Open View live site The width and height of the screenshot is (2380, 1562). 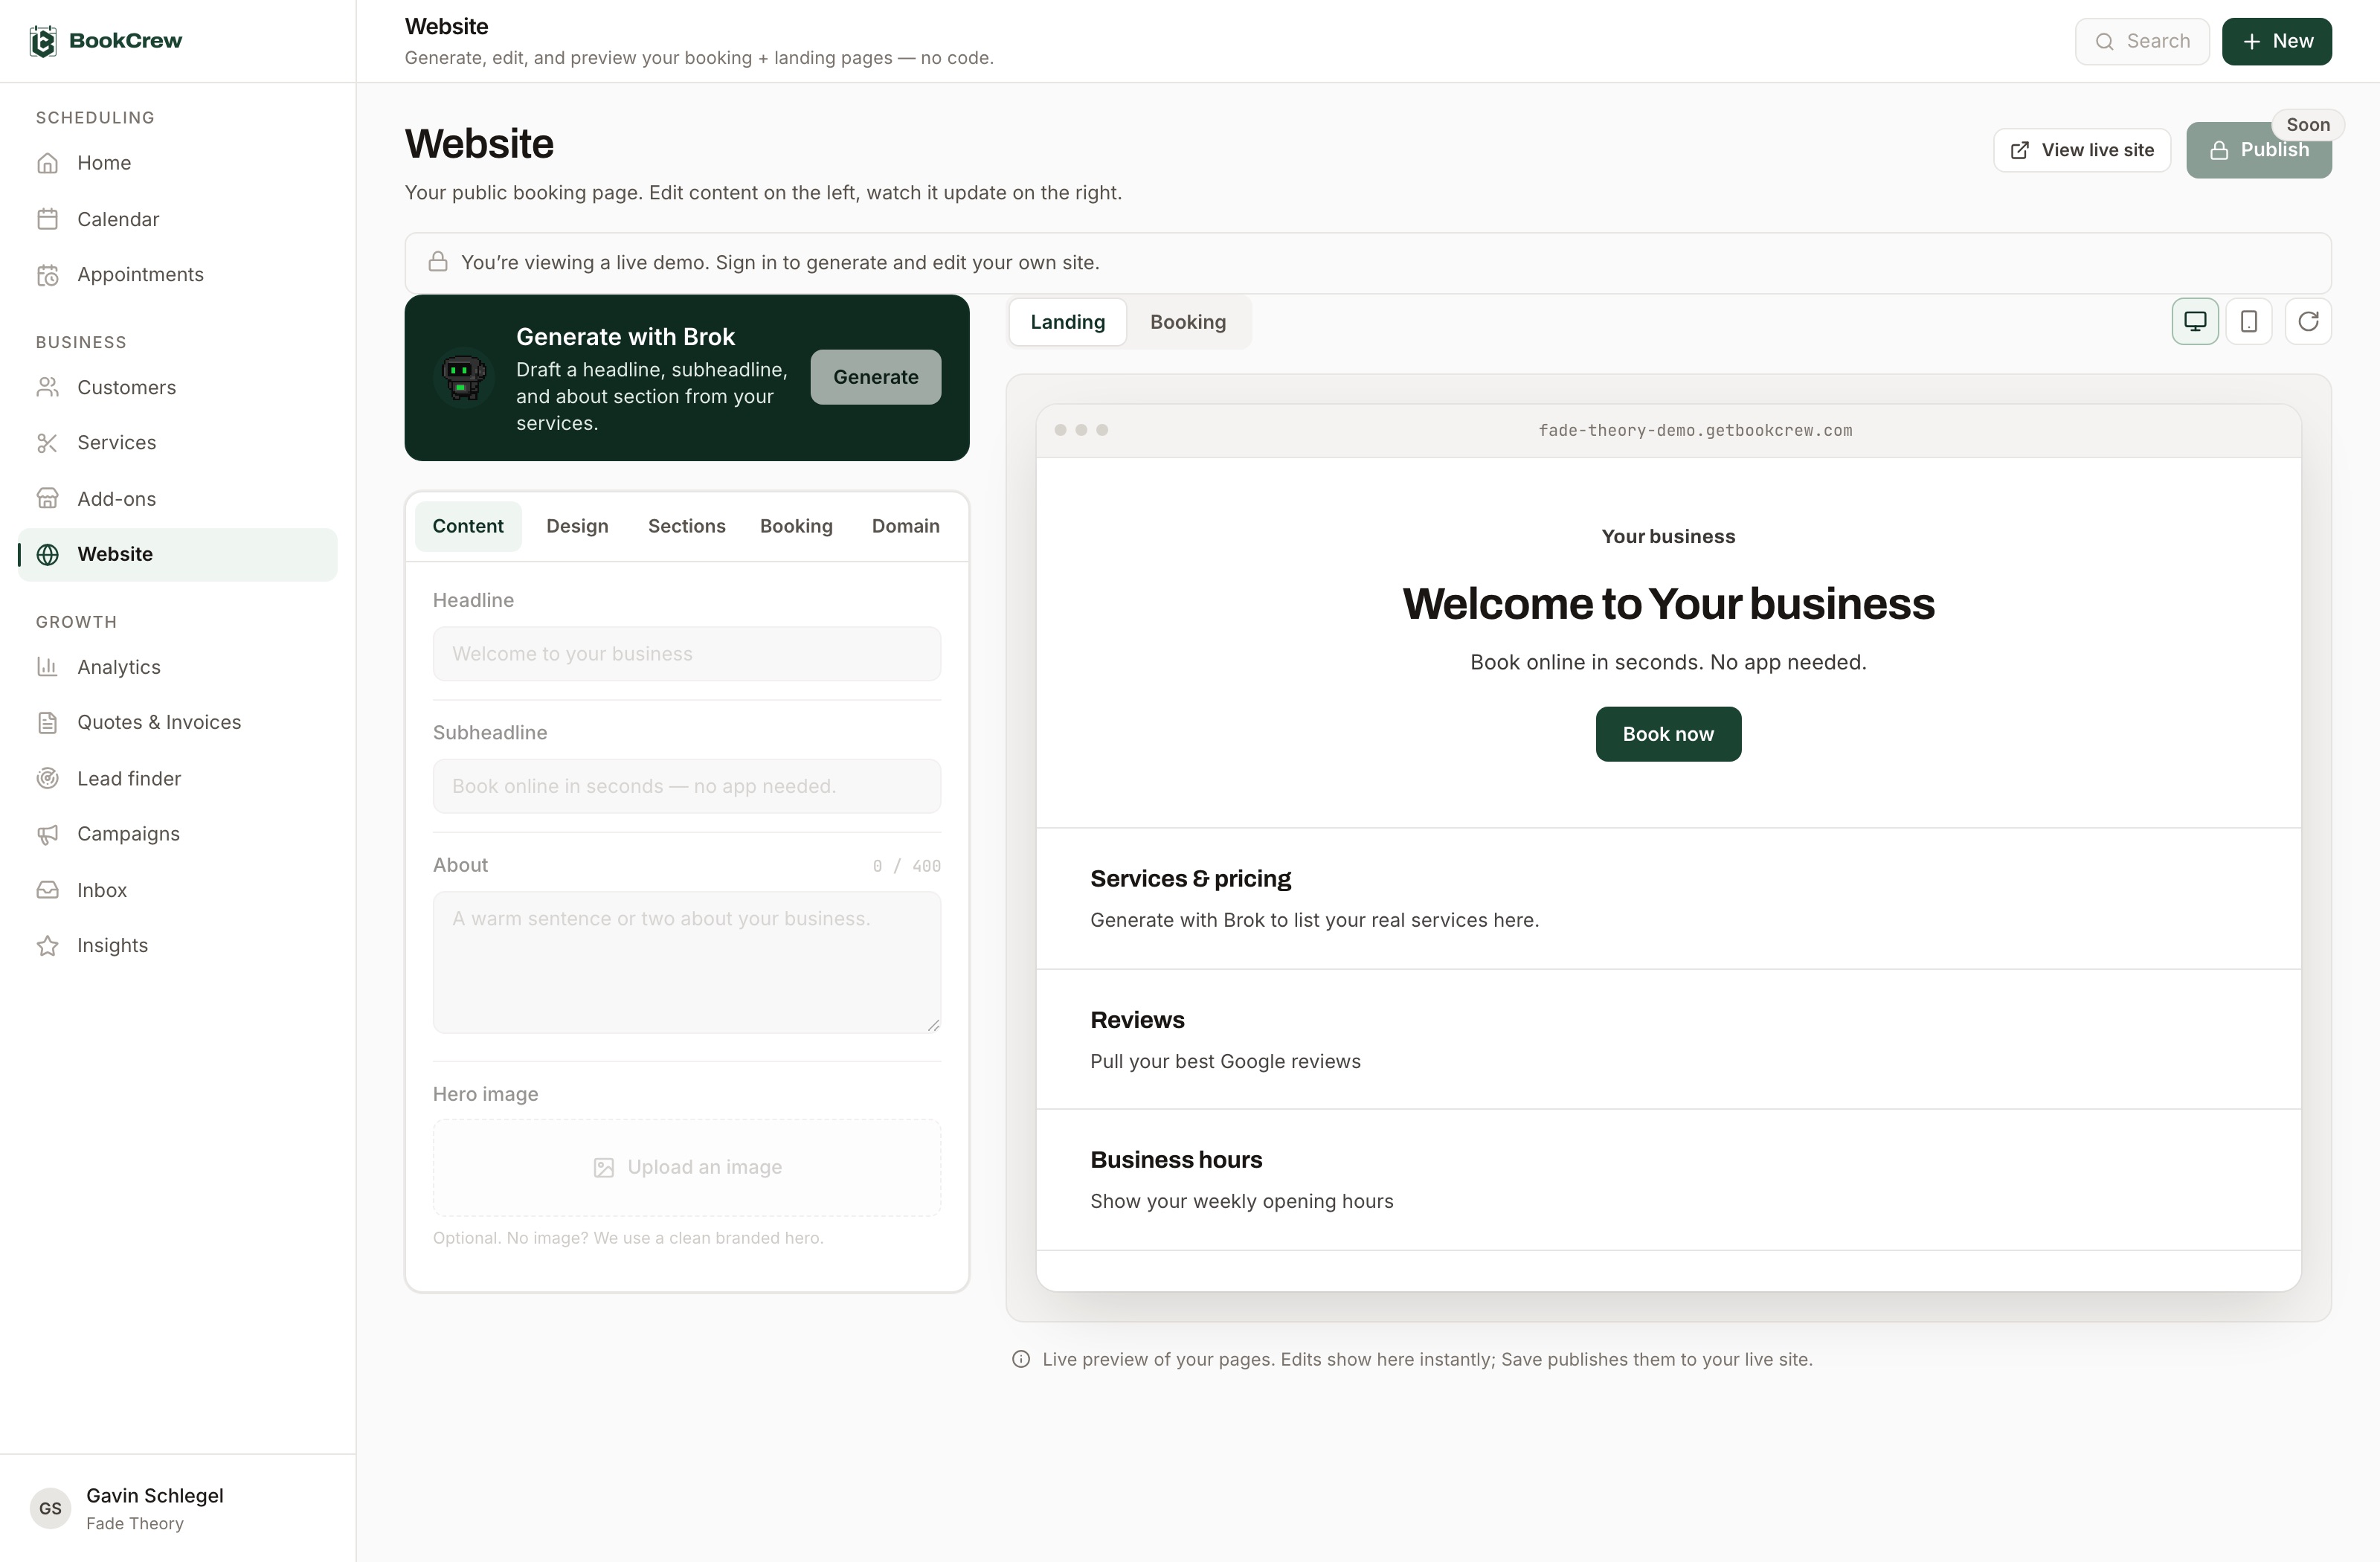click(x=2082, y=150)
